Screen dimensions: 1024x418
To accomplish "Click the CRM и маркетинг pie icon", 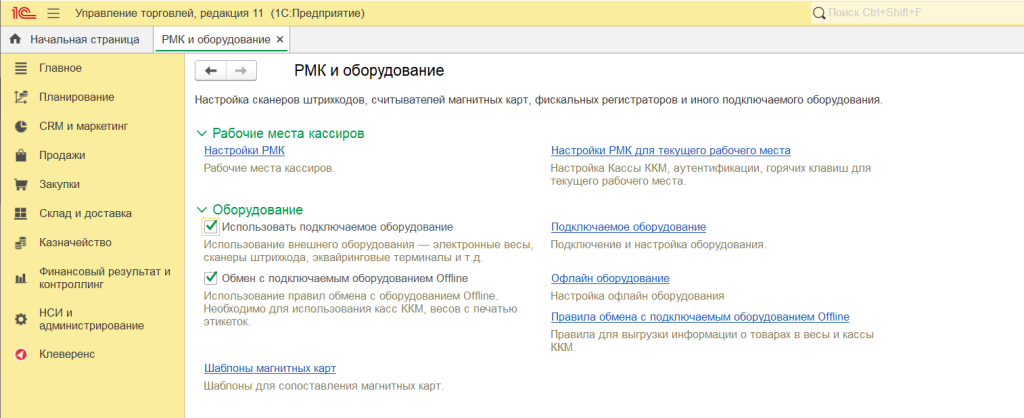I will coord(21,126).
